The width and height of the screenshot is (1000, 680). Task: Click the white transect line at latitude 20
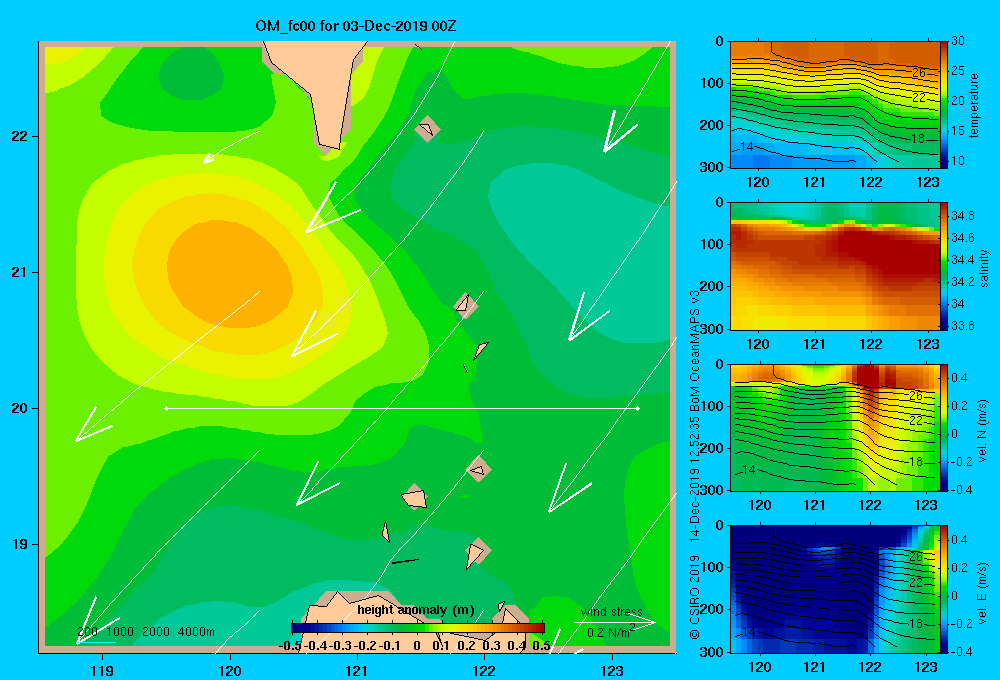point(402,408)
